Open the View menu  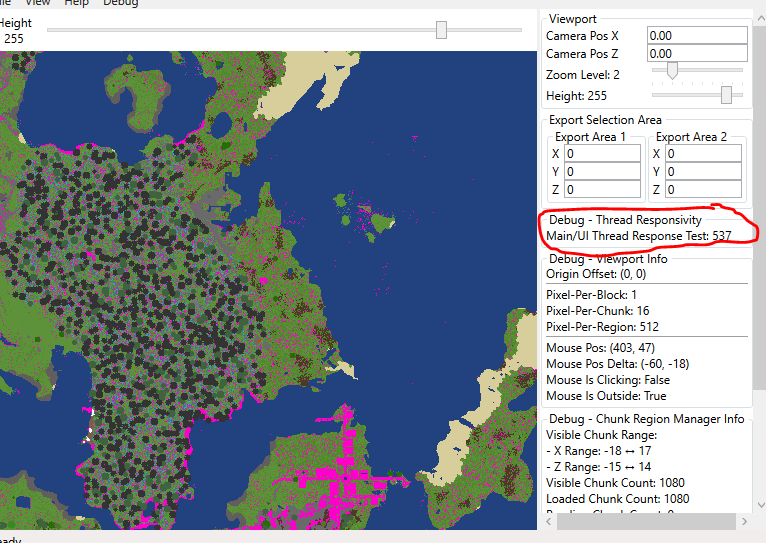click(x=38, y=2)
